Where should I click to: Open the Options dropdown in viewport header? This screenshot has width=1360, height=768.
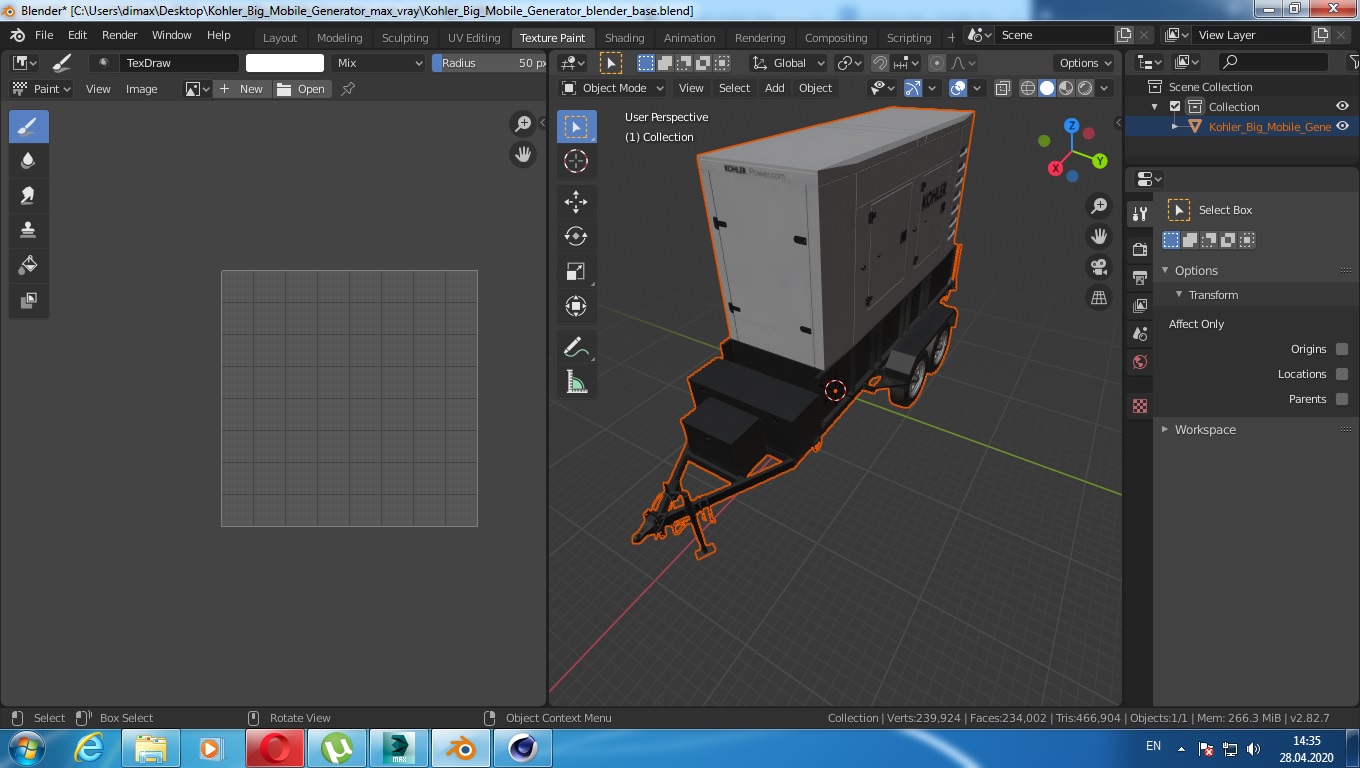[1085, 63]
